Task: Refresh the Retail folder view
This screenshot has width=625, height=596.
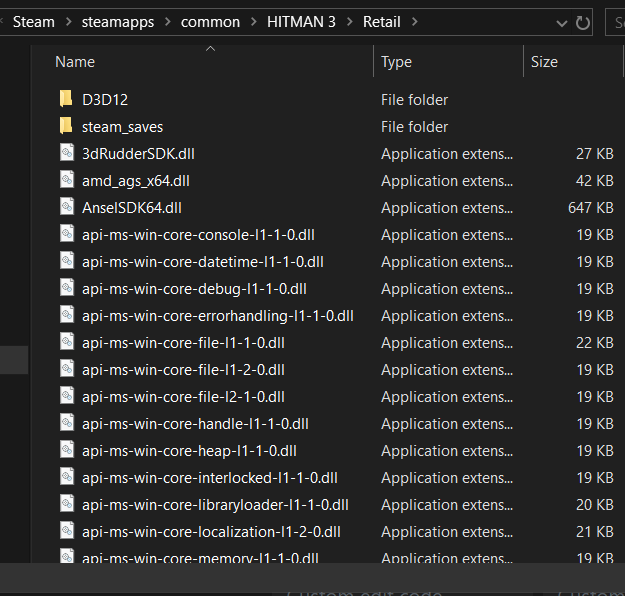Action: (583, 23)
